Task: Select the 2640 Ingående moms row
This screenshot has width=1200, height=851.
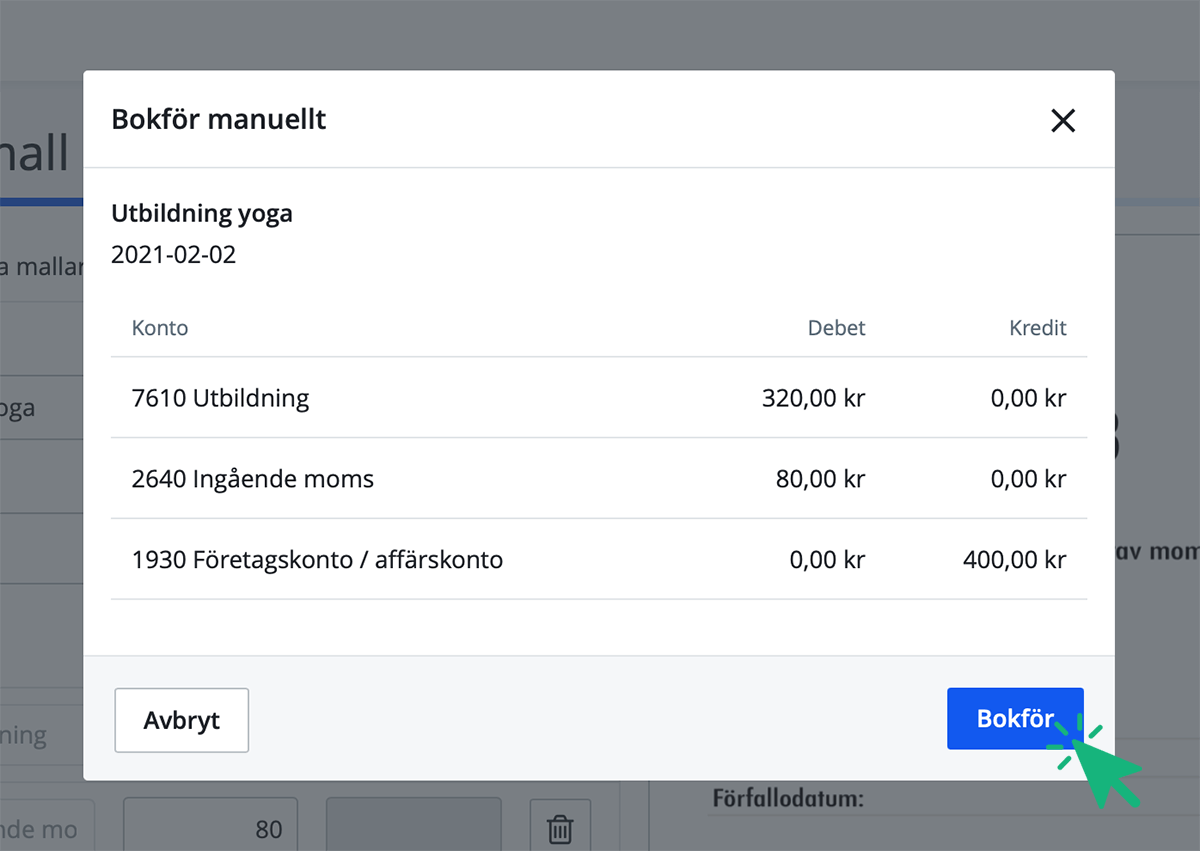Action: click(253, 478)
